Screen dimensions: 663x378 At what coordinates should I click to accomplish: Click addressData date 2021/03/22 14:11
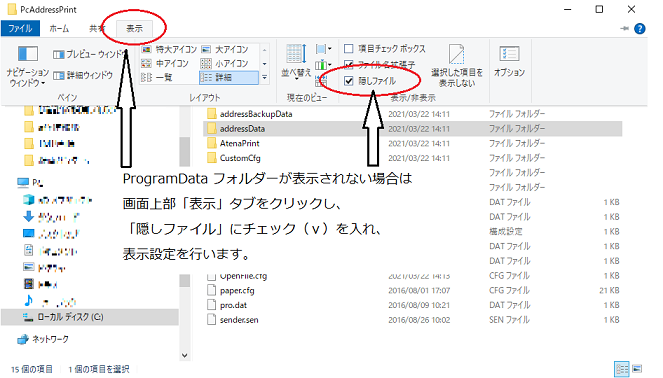(x=419, y=129)
